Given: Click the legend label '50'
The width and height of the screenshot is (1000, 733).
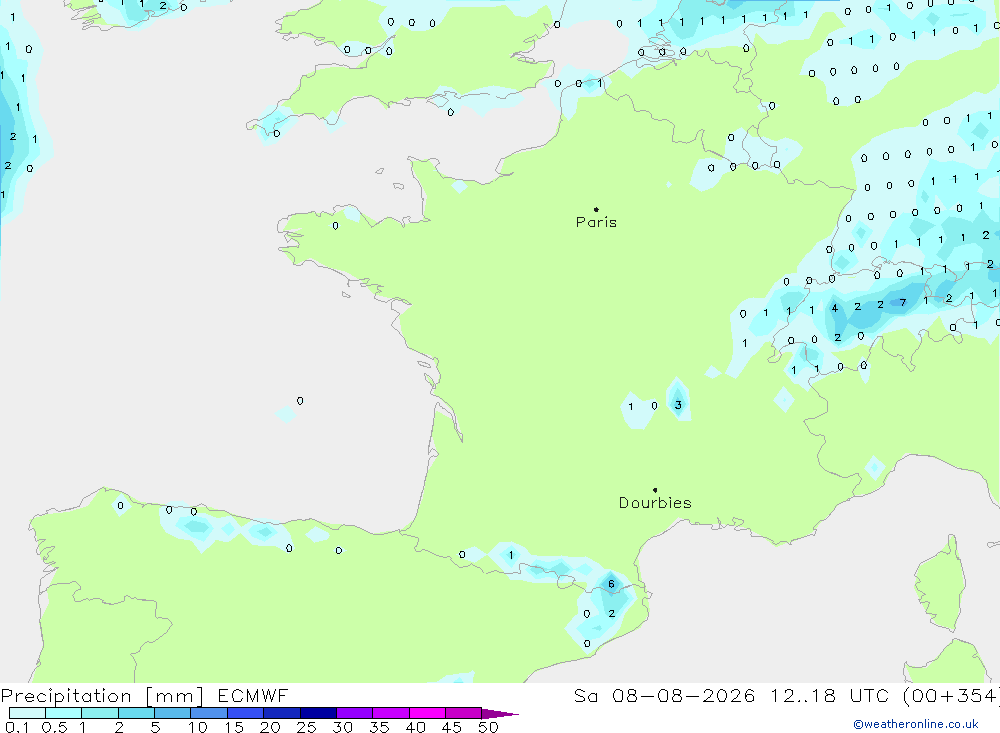Looking at the screenshot, I should point(488,727).
